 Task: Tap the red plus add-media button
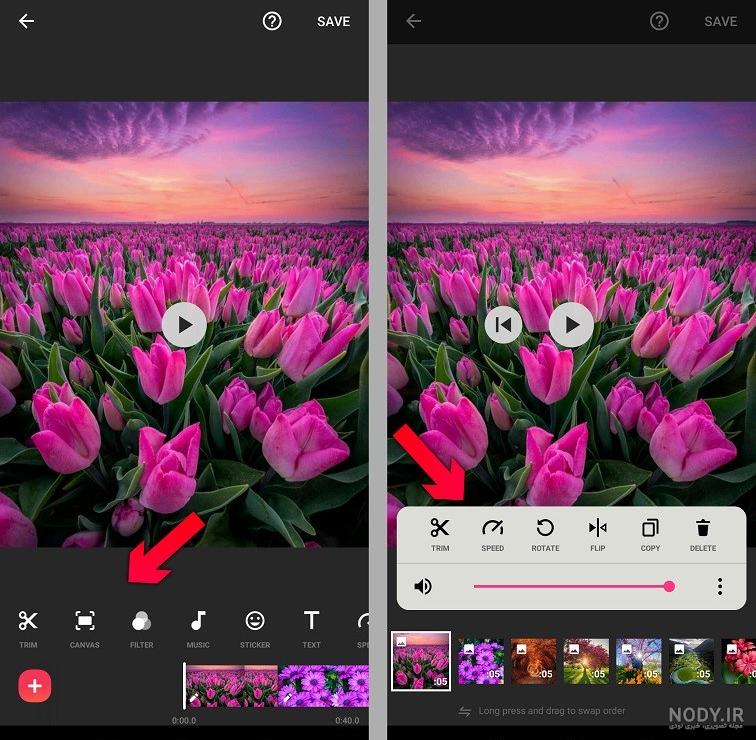click(x=35, y=686)
